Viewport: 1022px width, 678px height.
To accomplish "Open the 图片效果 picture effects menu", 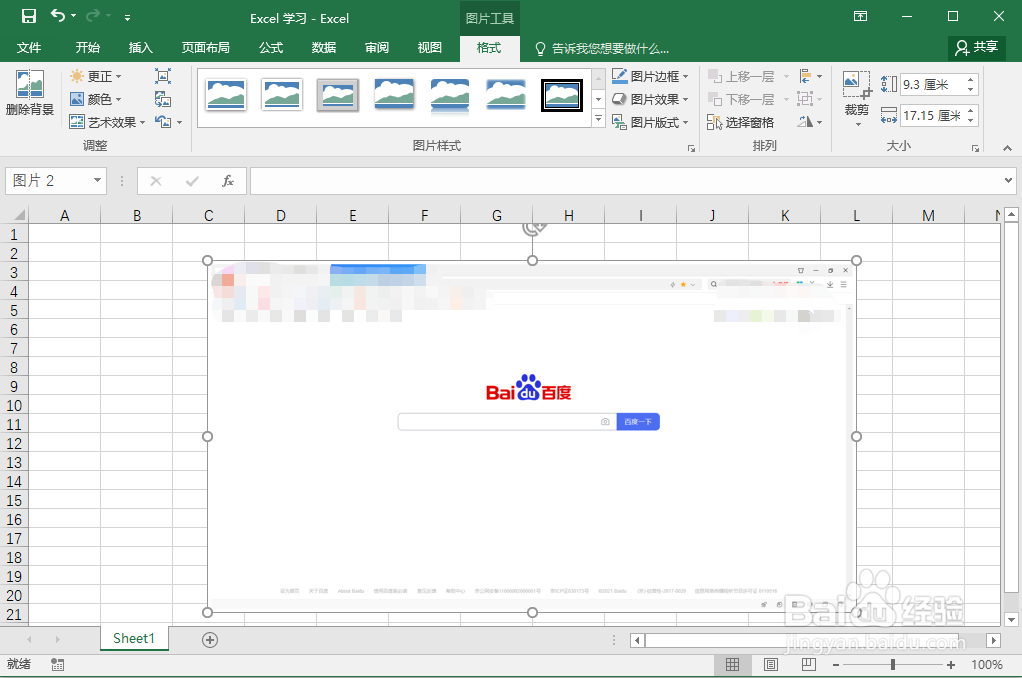I will click(x=650, y=99).
